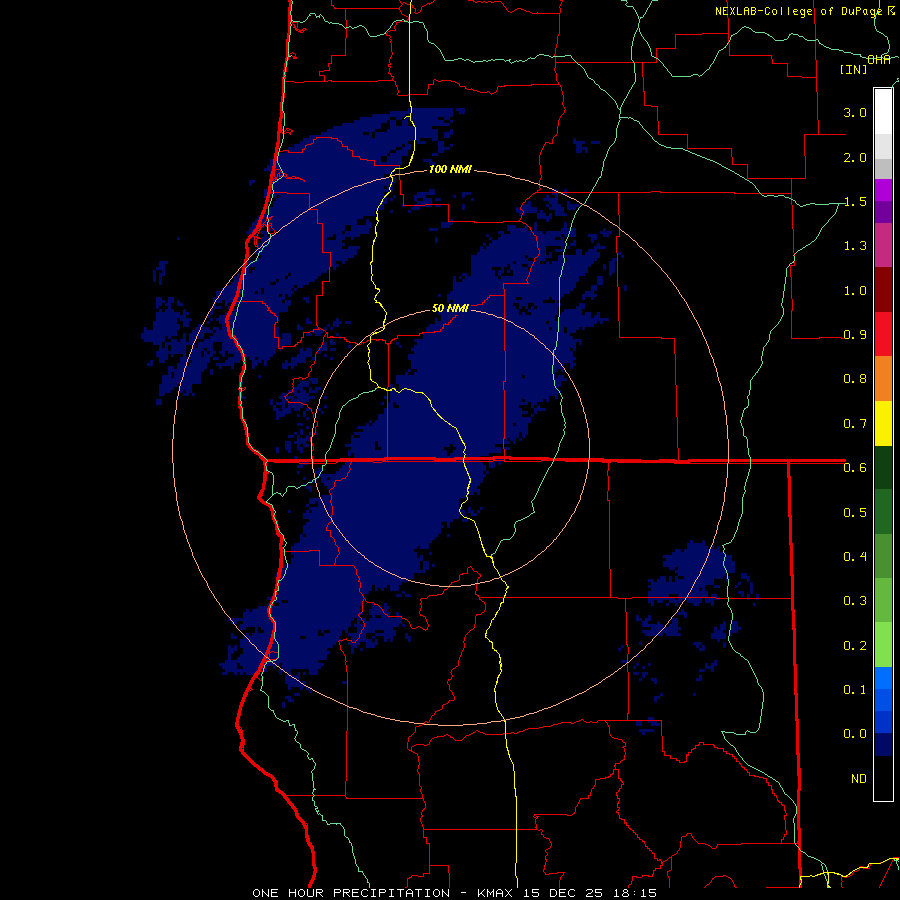Screen dimensions: 900x900
Task: Click the 'KMAX' radar site identifier
Action: [497, 893]
